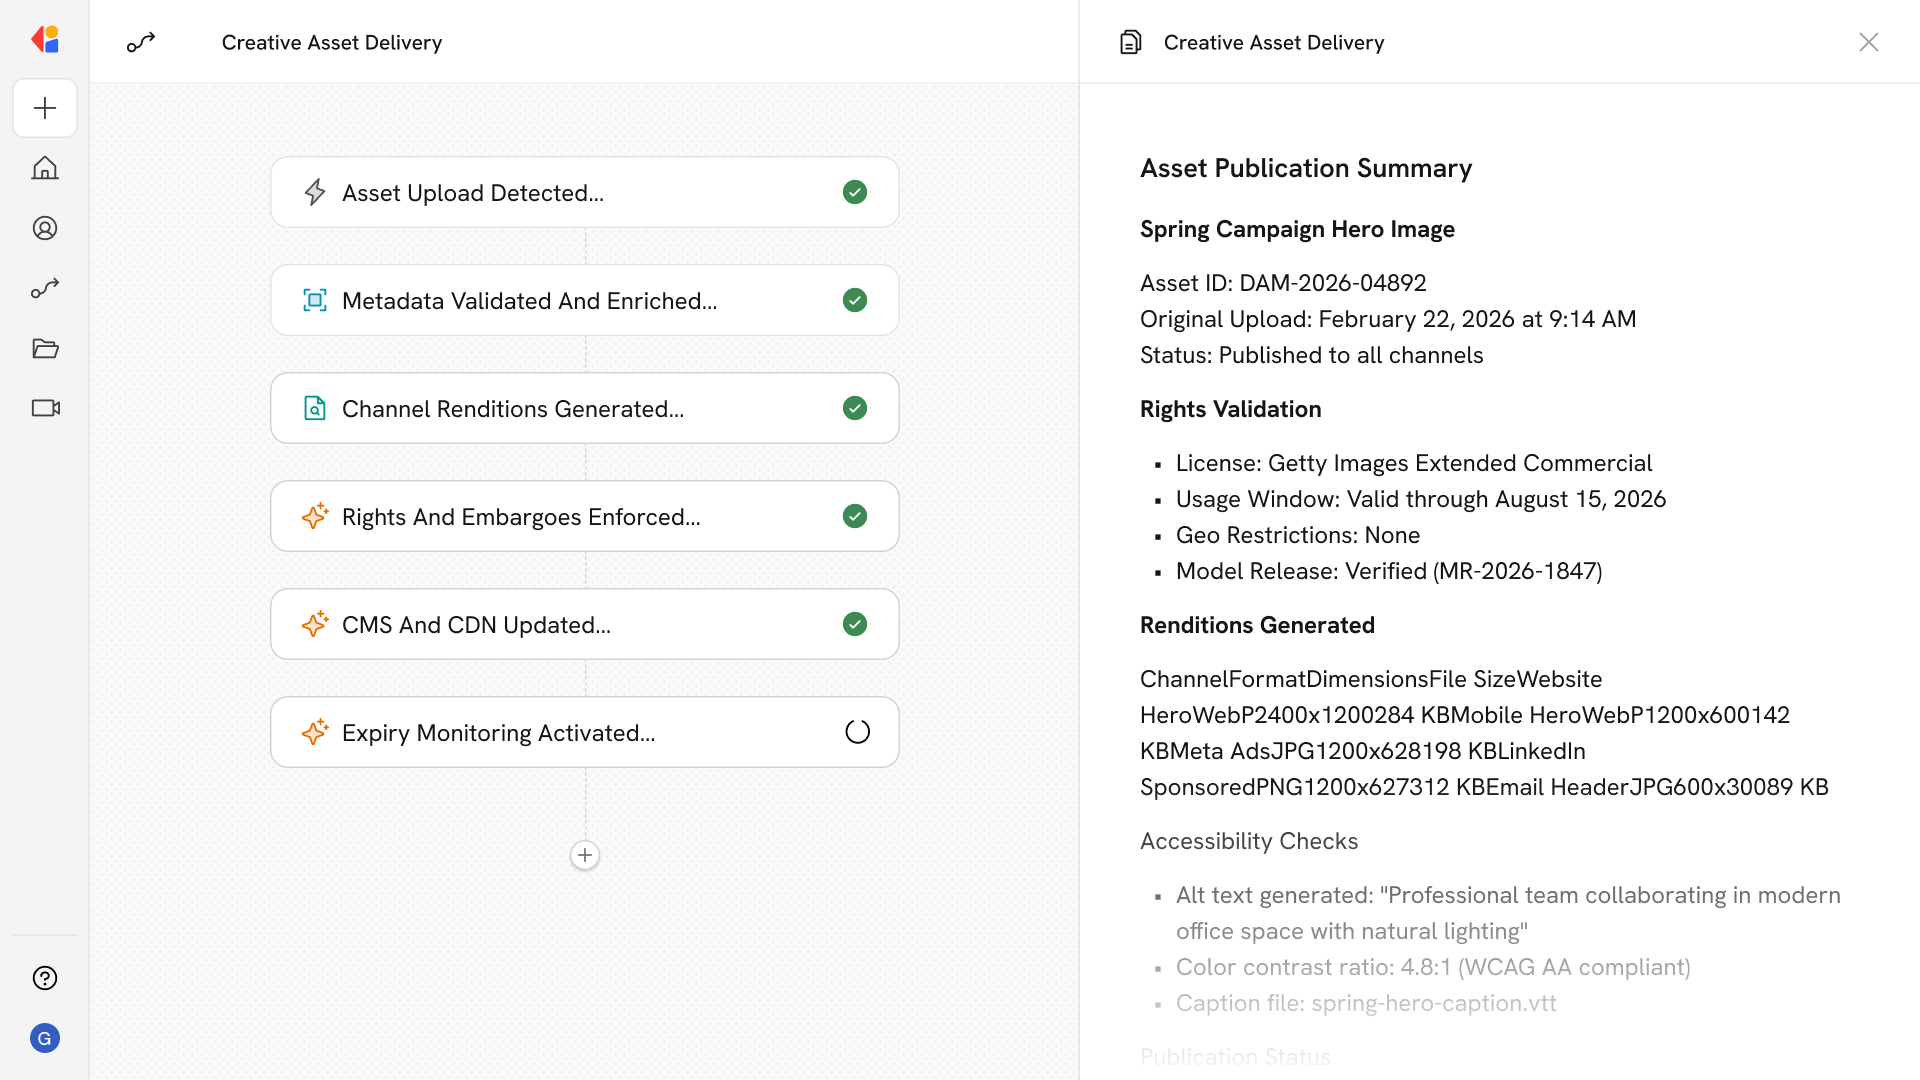Open the folder icon in the sidebar
Viewport: 1920px width, 1080px height.
click(45, 348)
